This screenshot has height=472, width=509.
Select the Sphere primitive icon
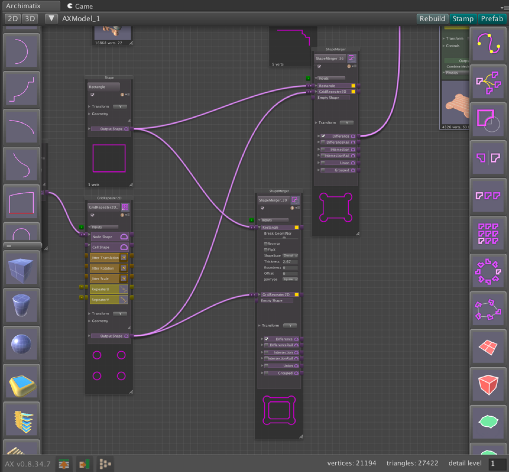(x=22, y=344)
